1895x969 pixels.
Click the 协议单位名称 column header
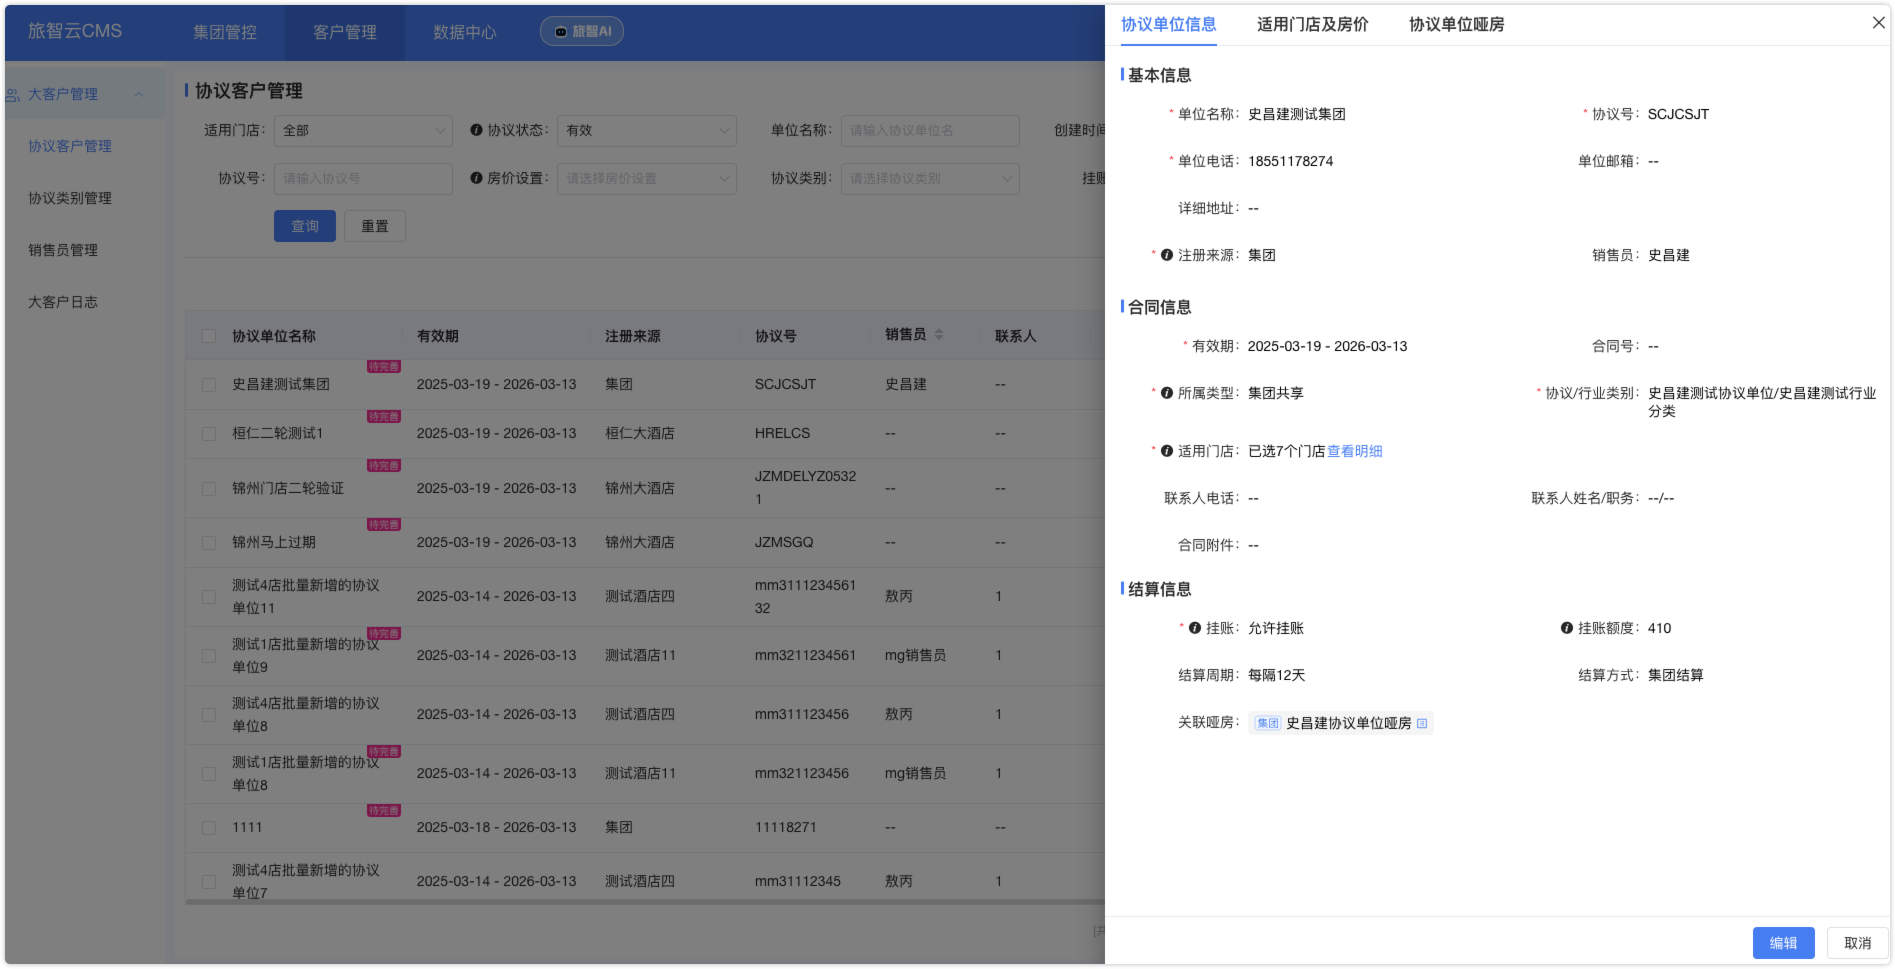[274, 336]
